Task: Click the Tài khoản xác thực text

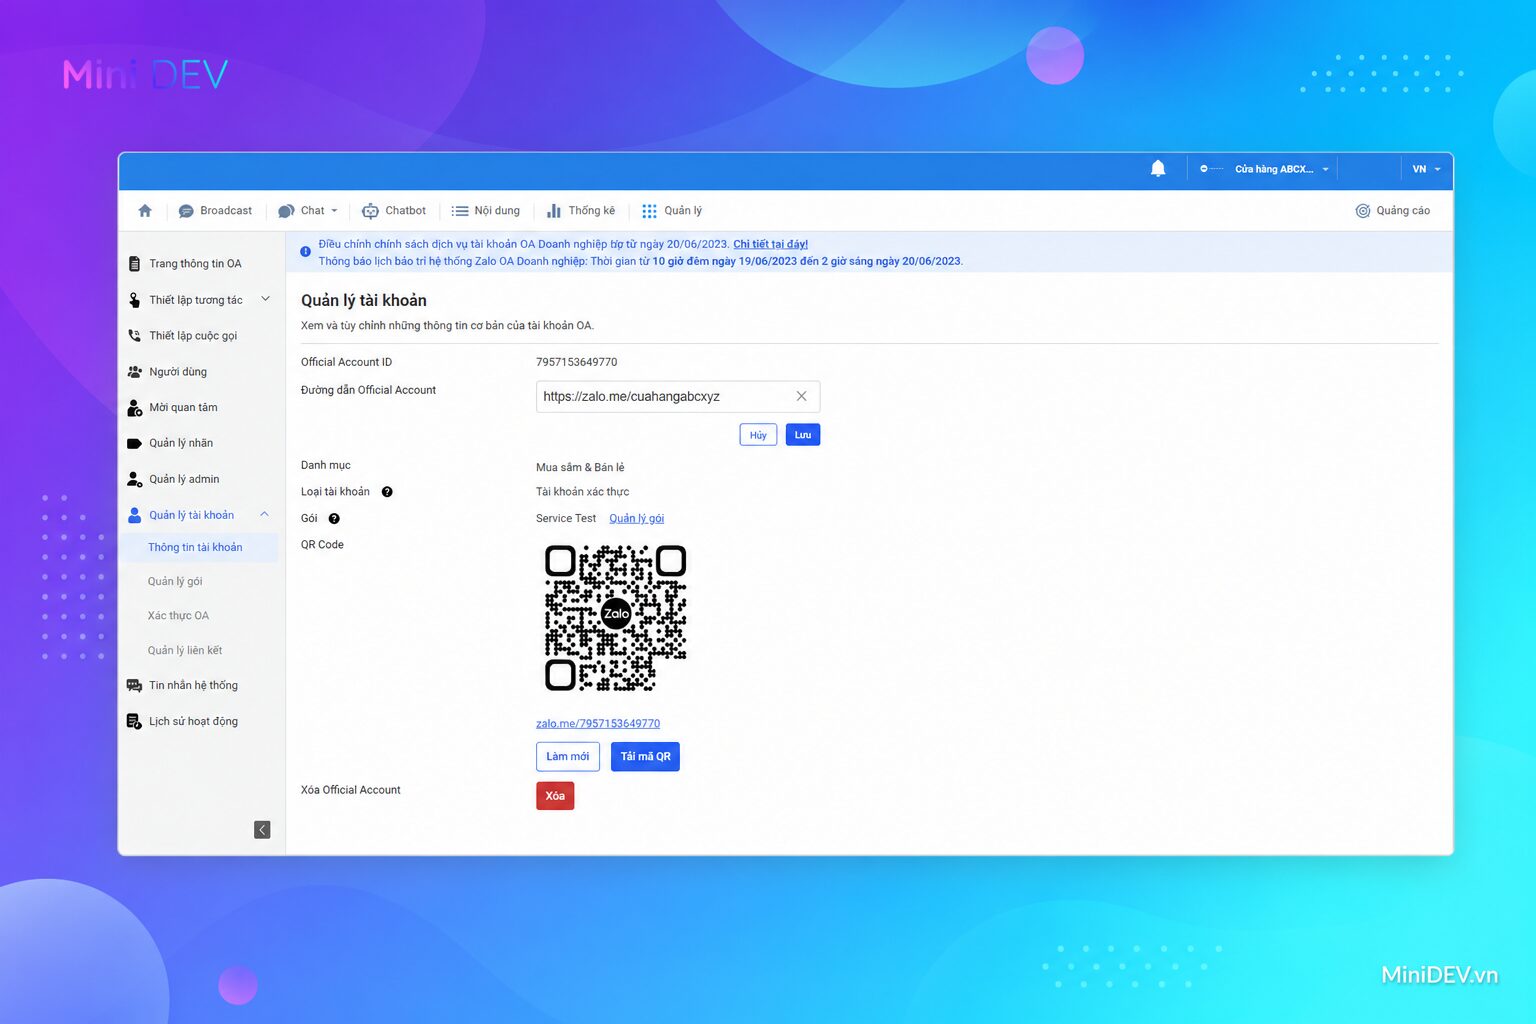Action: coord(583,492)
